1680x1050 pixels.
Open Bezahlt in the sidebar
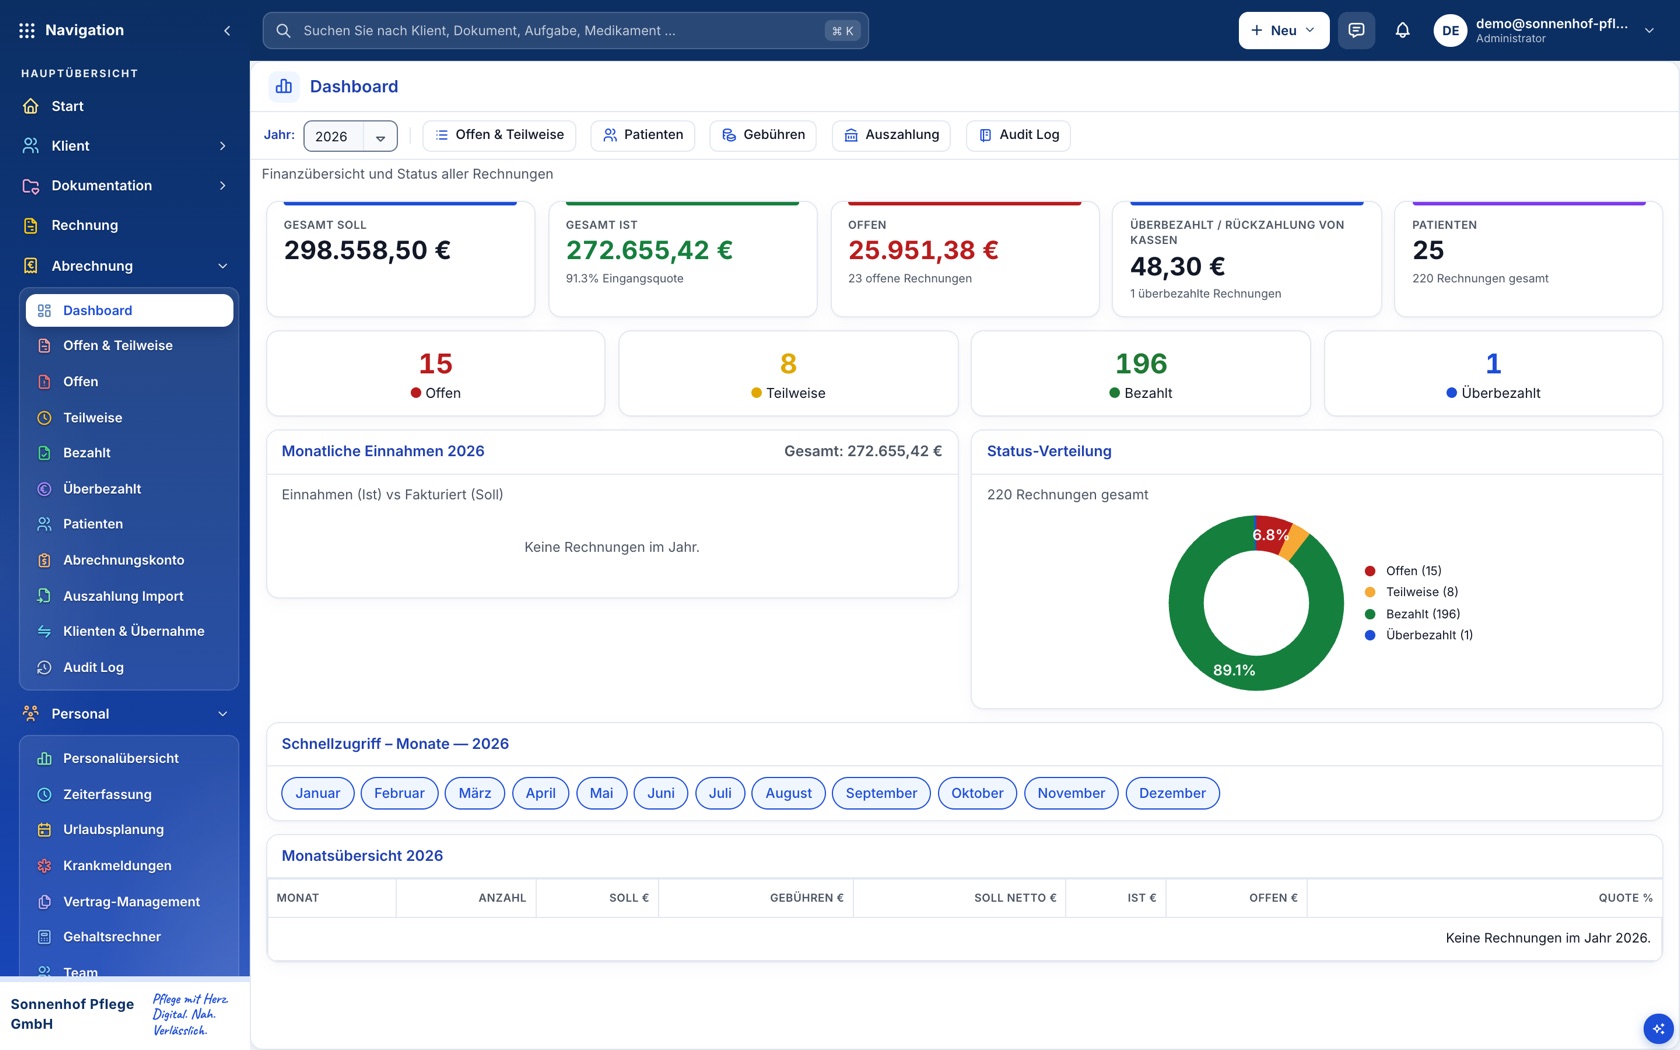pos(129,453)
